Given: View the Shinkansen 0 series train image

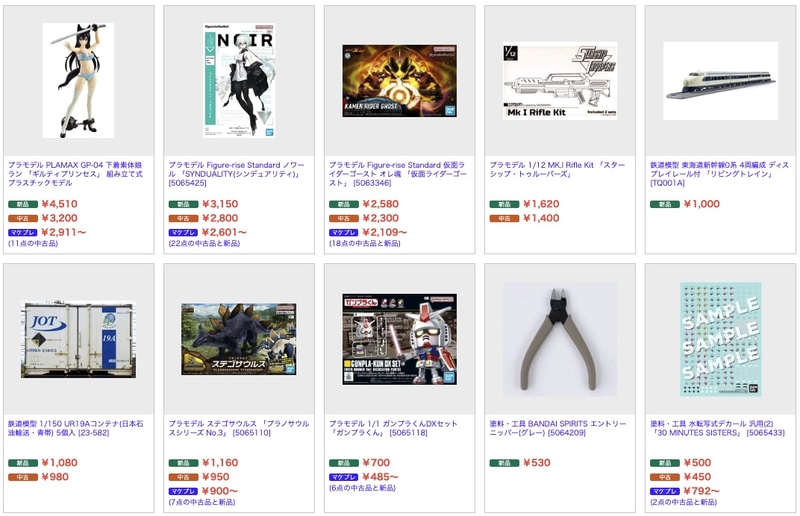Looking at the screenshot, I should point(720,81).
